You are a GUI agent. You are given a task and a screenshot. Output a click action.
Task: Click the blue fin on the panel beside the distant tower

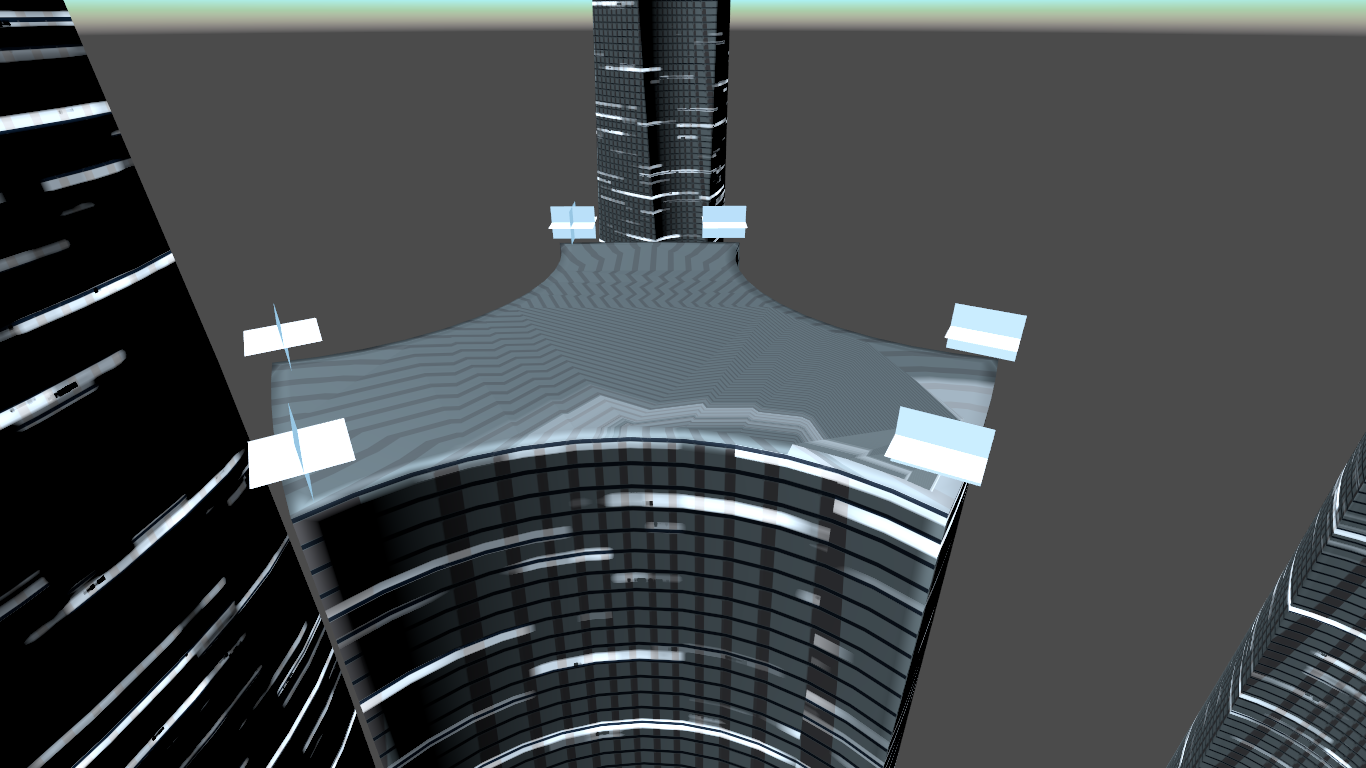pos(573,222)
